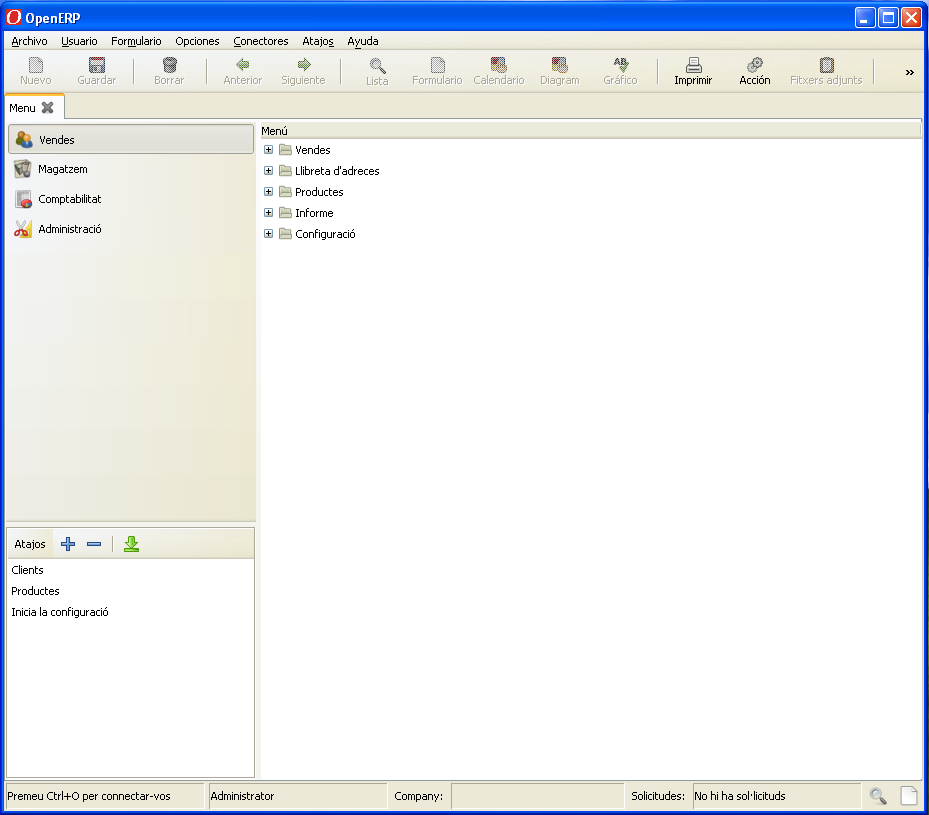The image size is (929, 815).
Task: Open the Clients shortcut
Action: [x=28, y=570]
